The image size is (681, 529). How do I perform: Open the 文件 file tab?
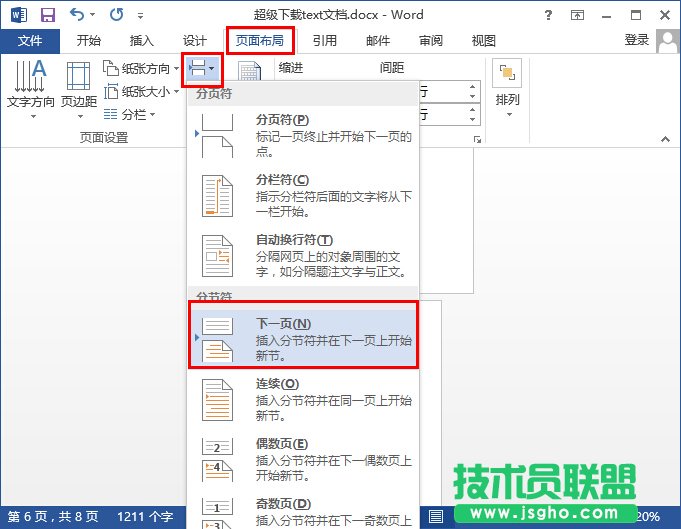[31, 41]
